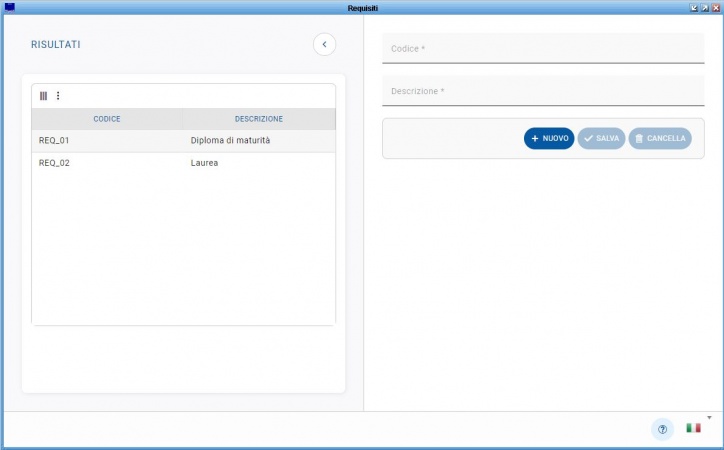This screenshot has height=450, width=724.
Task: Select the REQ_01 cell
Action: click(107, 141)
